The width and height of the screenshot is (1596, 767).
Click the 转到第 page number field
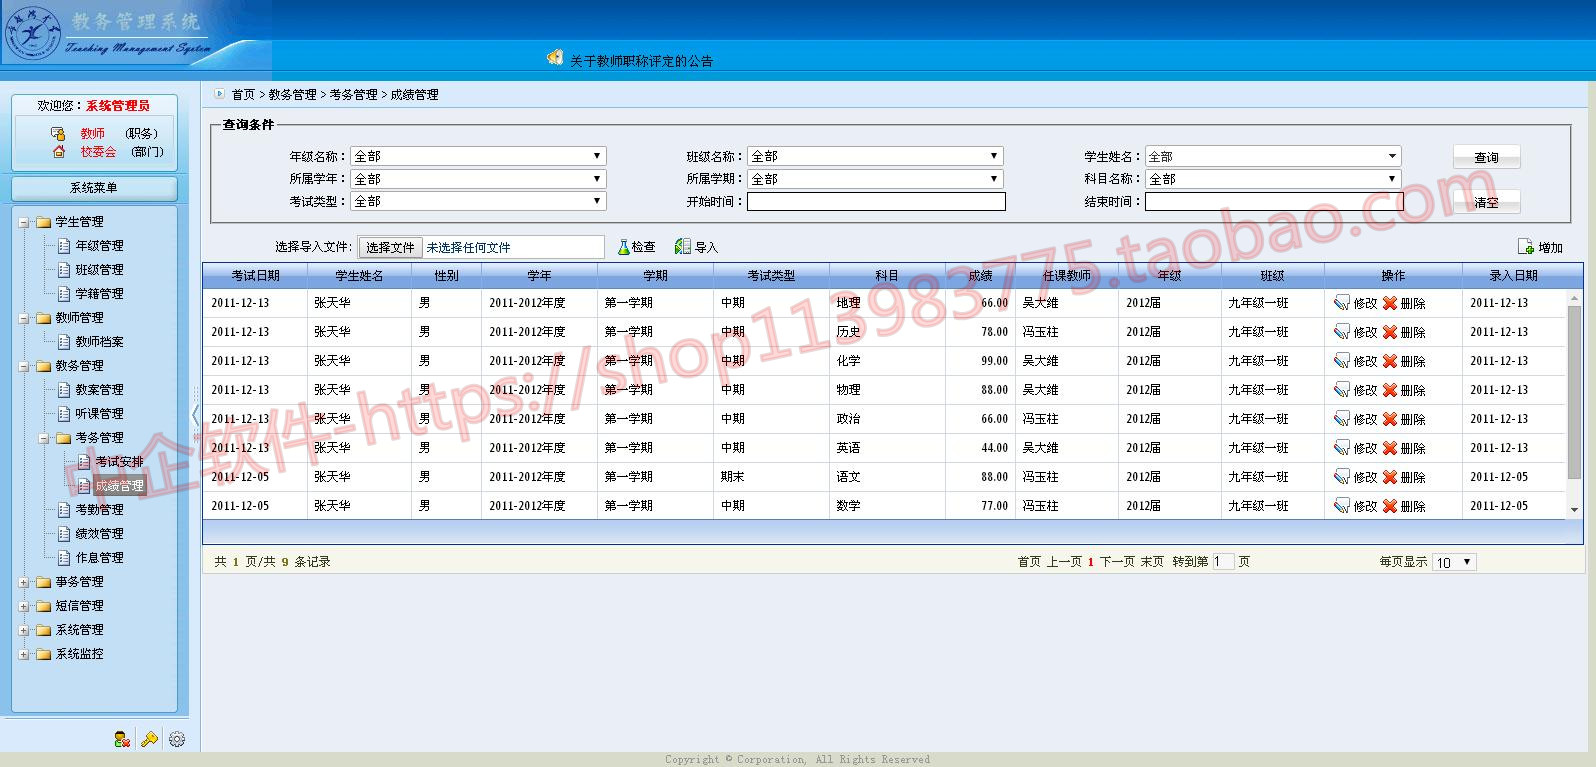tap(1223, 562)
